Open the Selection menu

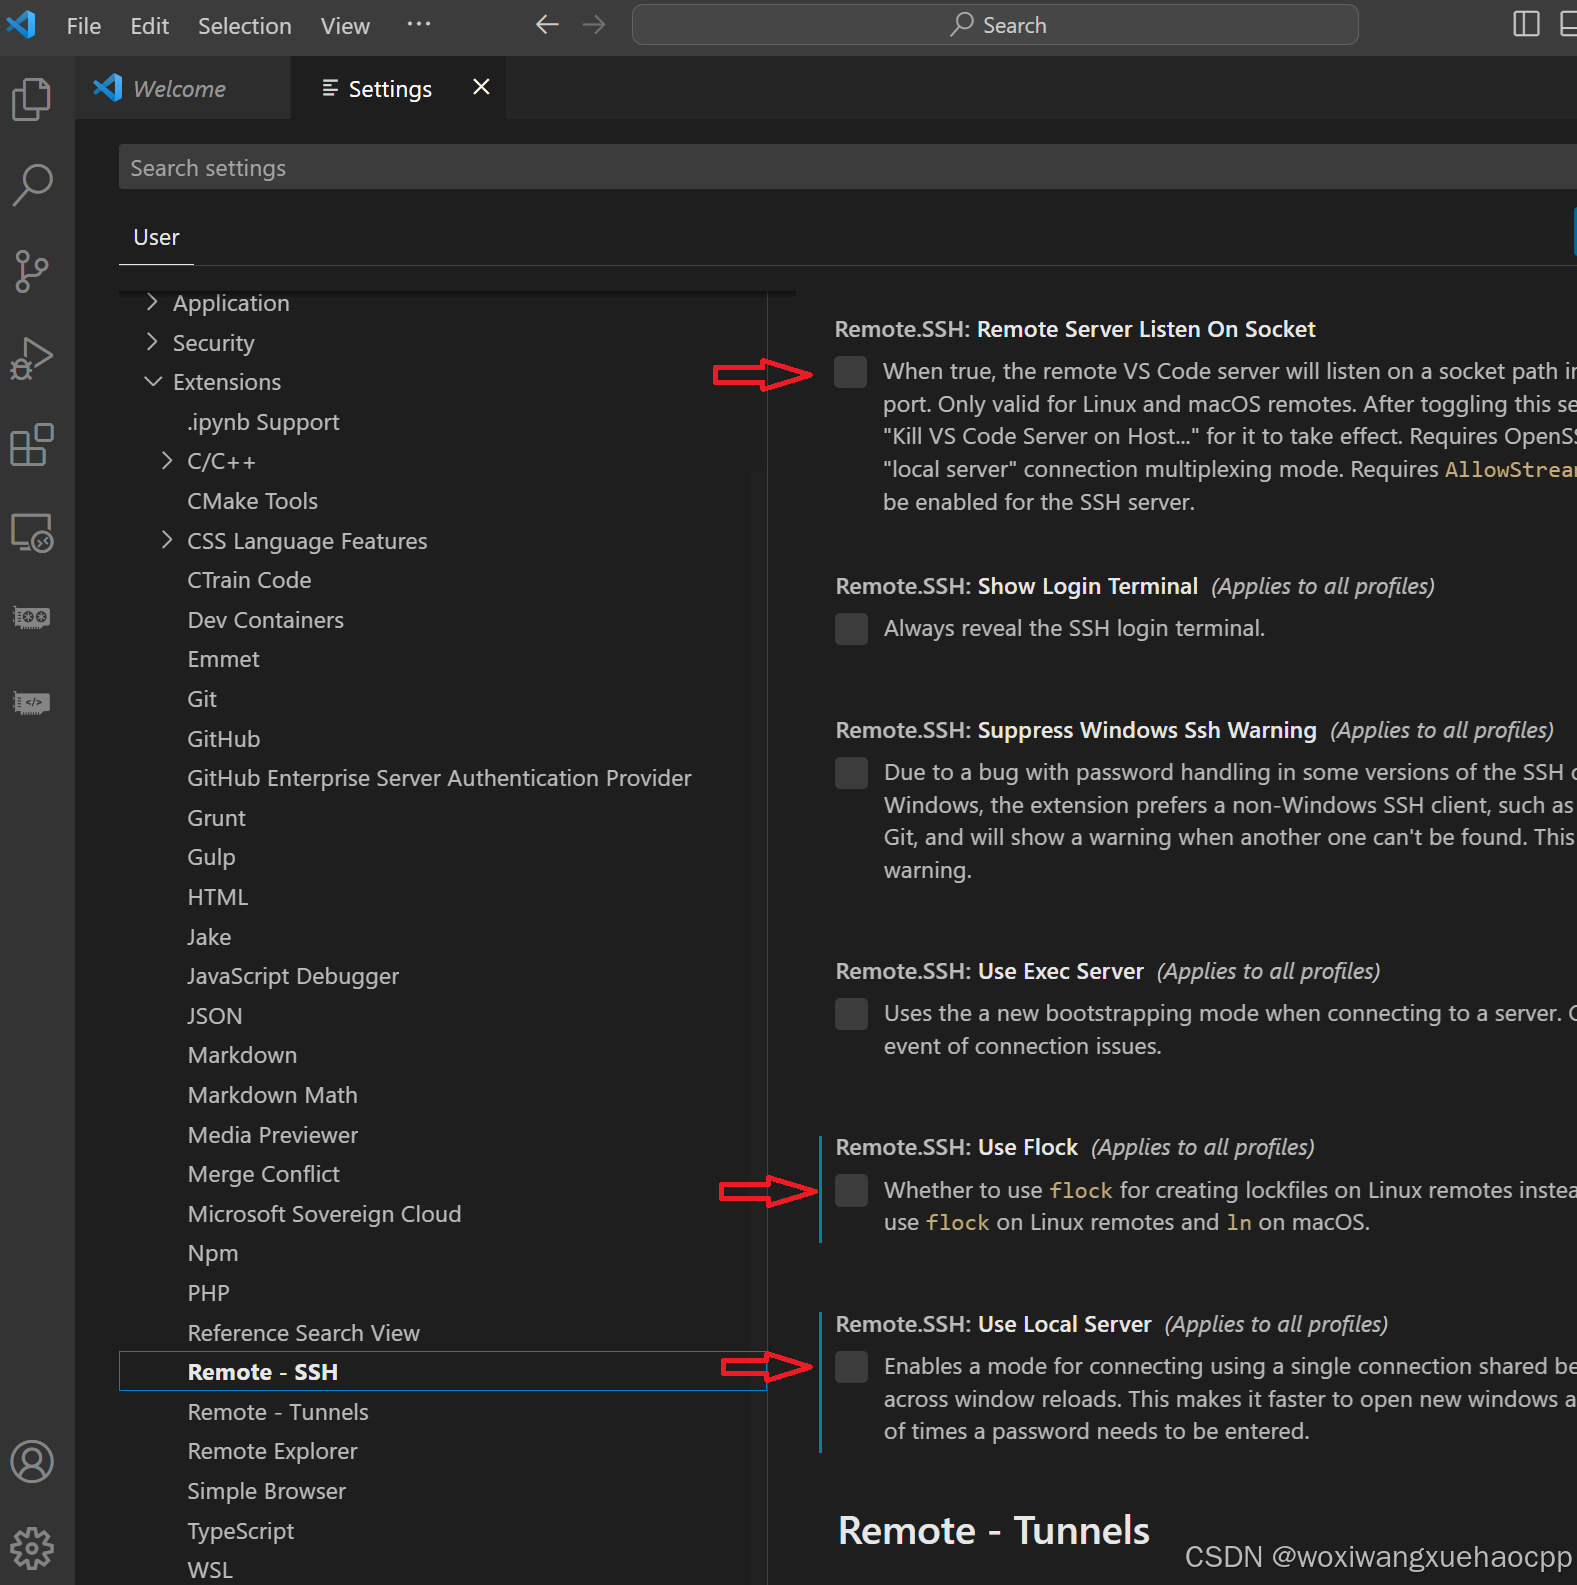coord(245,26)
